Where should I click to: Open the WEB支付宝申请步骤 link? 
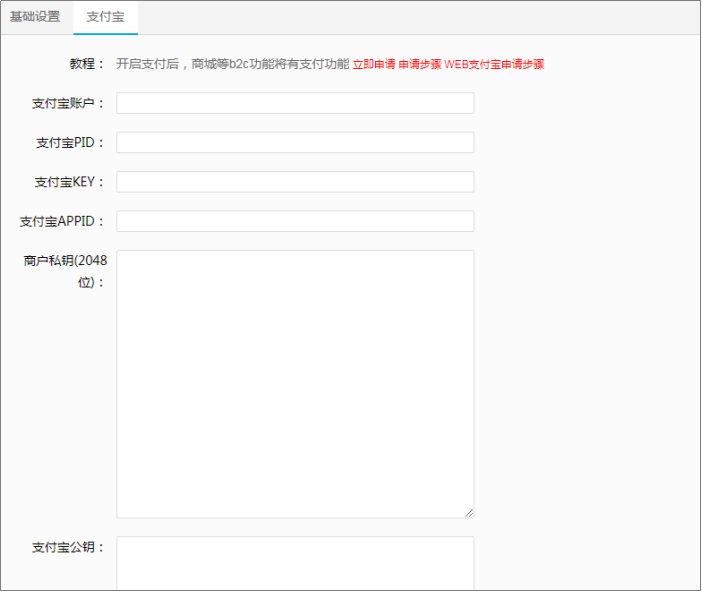495,64
